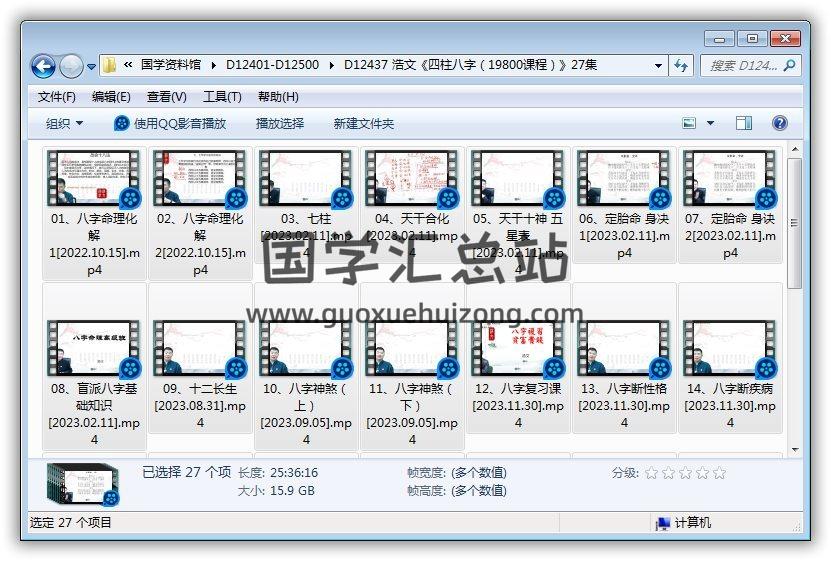Click 使用QQ影音播放 button
This screenshot has width=831, height=561.
(x=170, y=124)
